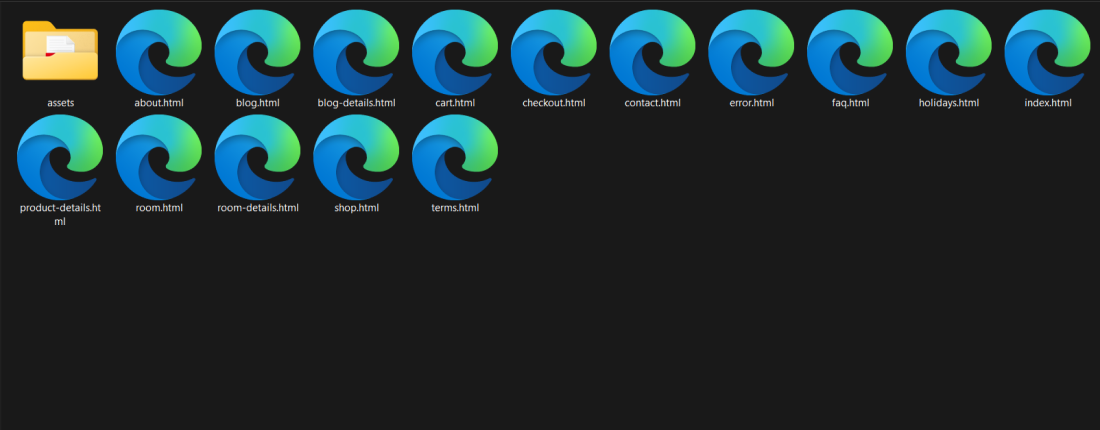Open the assets folder icon
Image resolution: width=1100 pixels, height=430 pixels.
[60, 51]
